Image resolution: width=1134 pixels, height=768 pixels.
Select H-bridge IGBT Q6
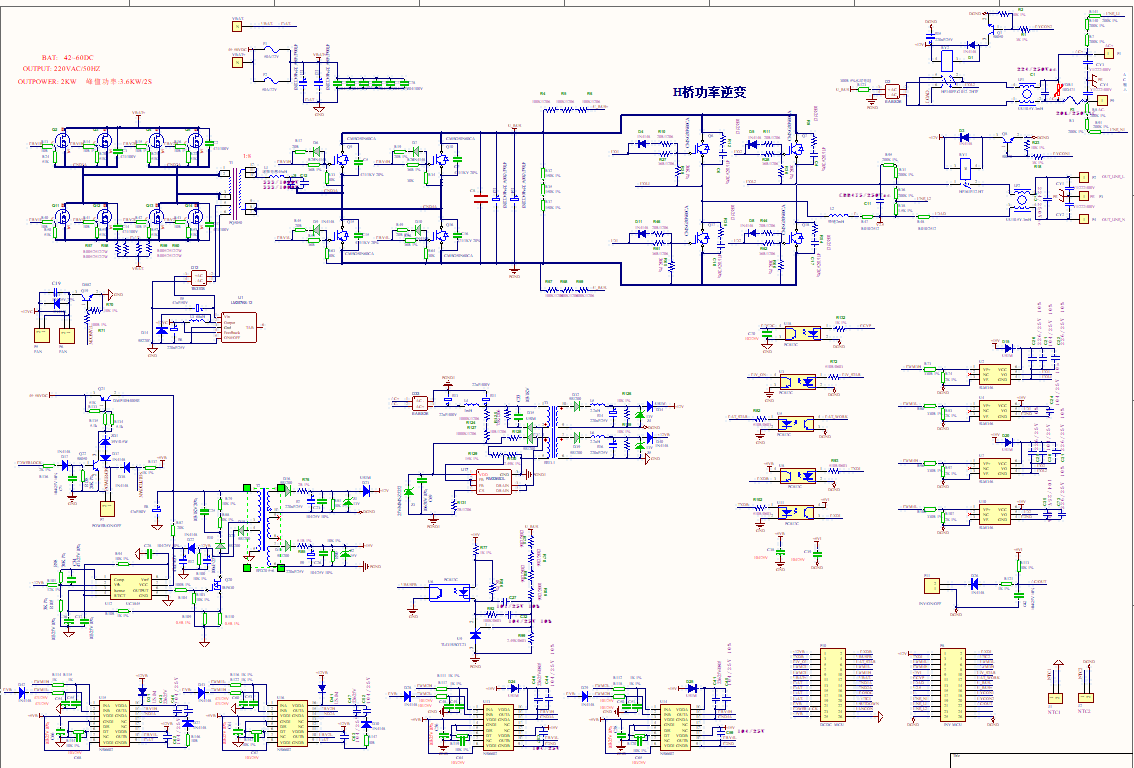tap(703, 148)
